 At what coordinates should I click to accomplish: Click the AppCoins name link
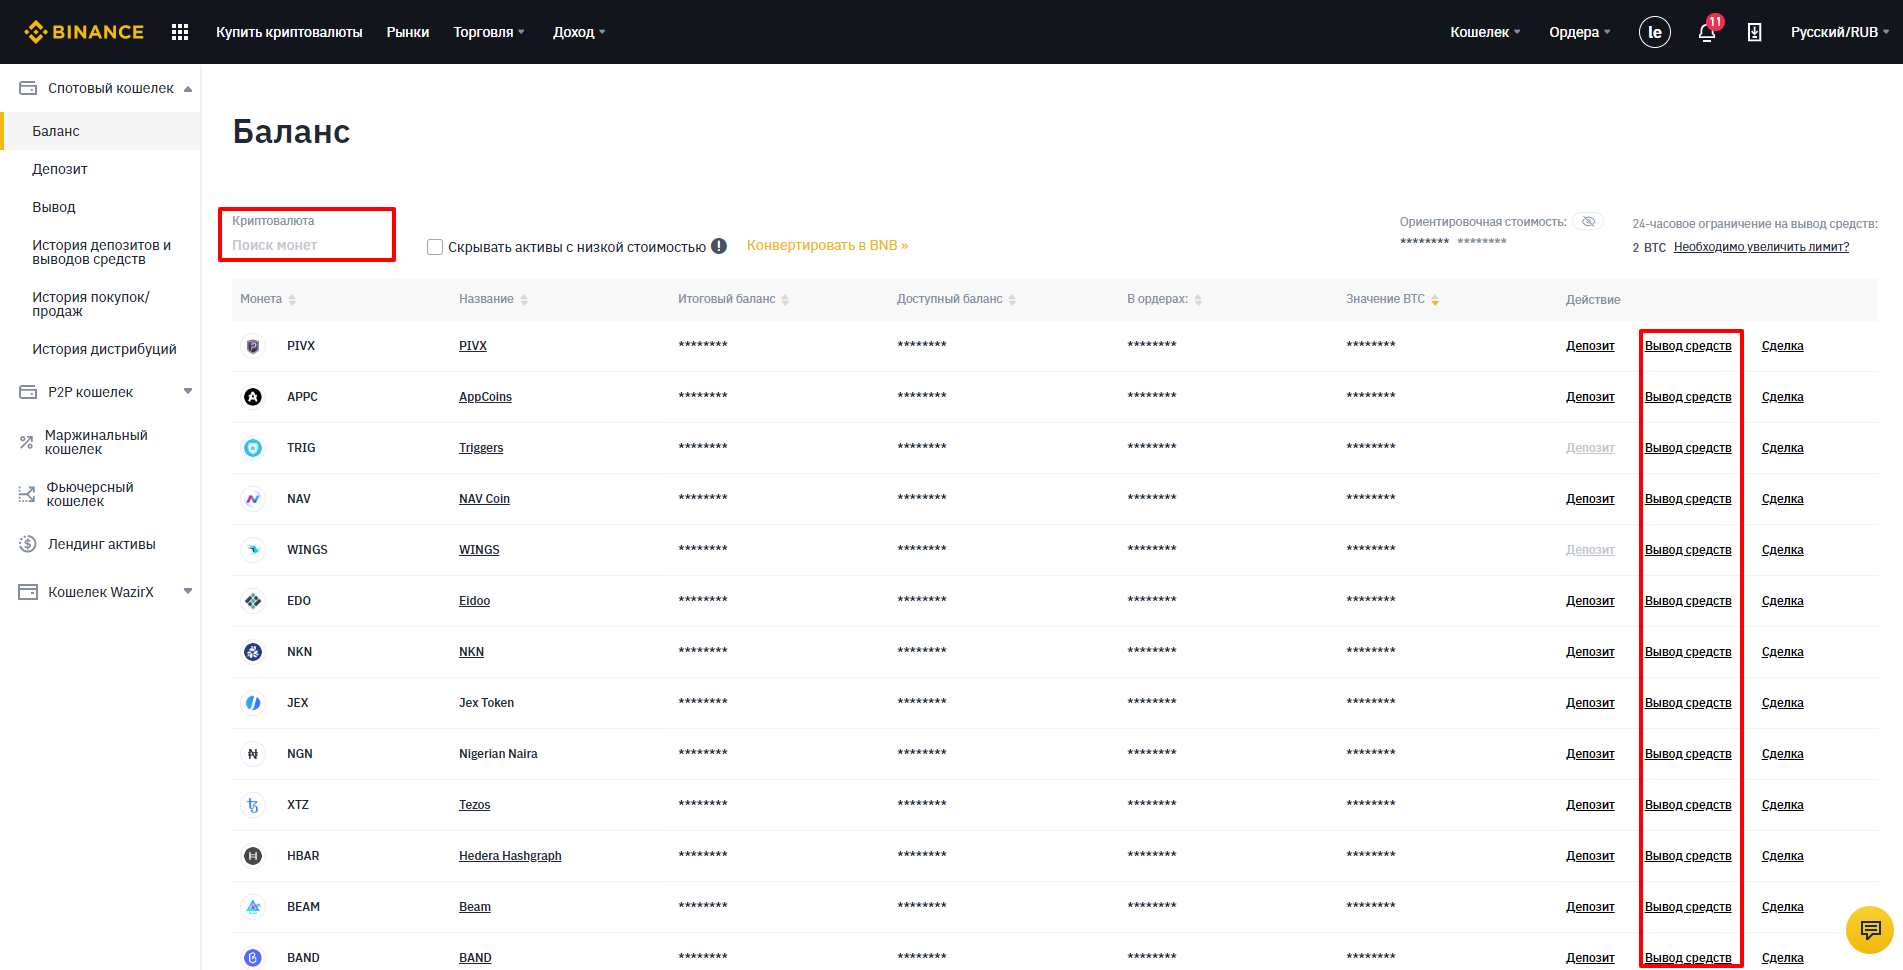(x=485, y=397)
